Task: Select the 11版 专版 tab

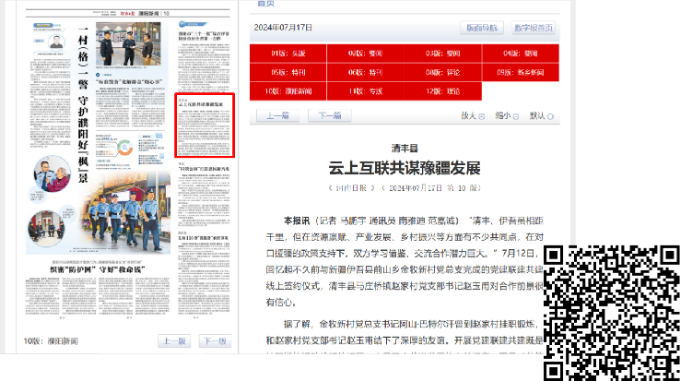Action: [365, 91]
